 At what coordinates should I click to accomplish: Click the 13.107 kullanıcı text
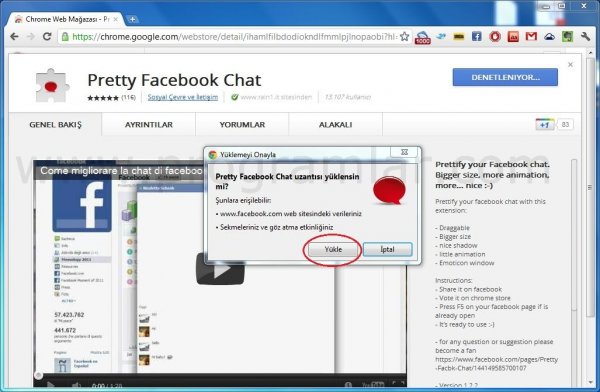click(x=347, y=97)
